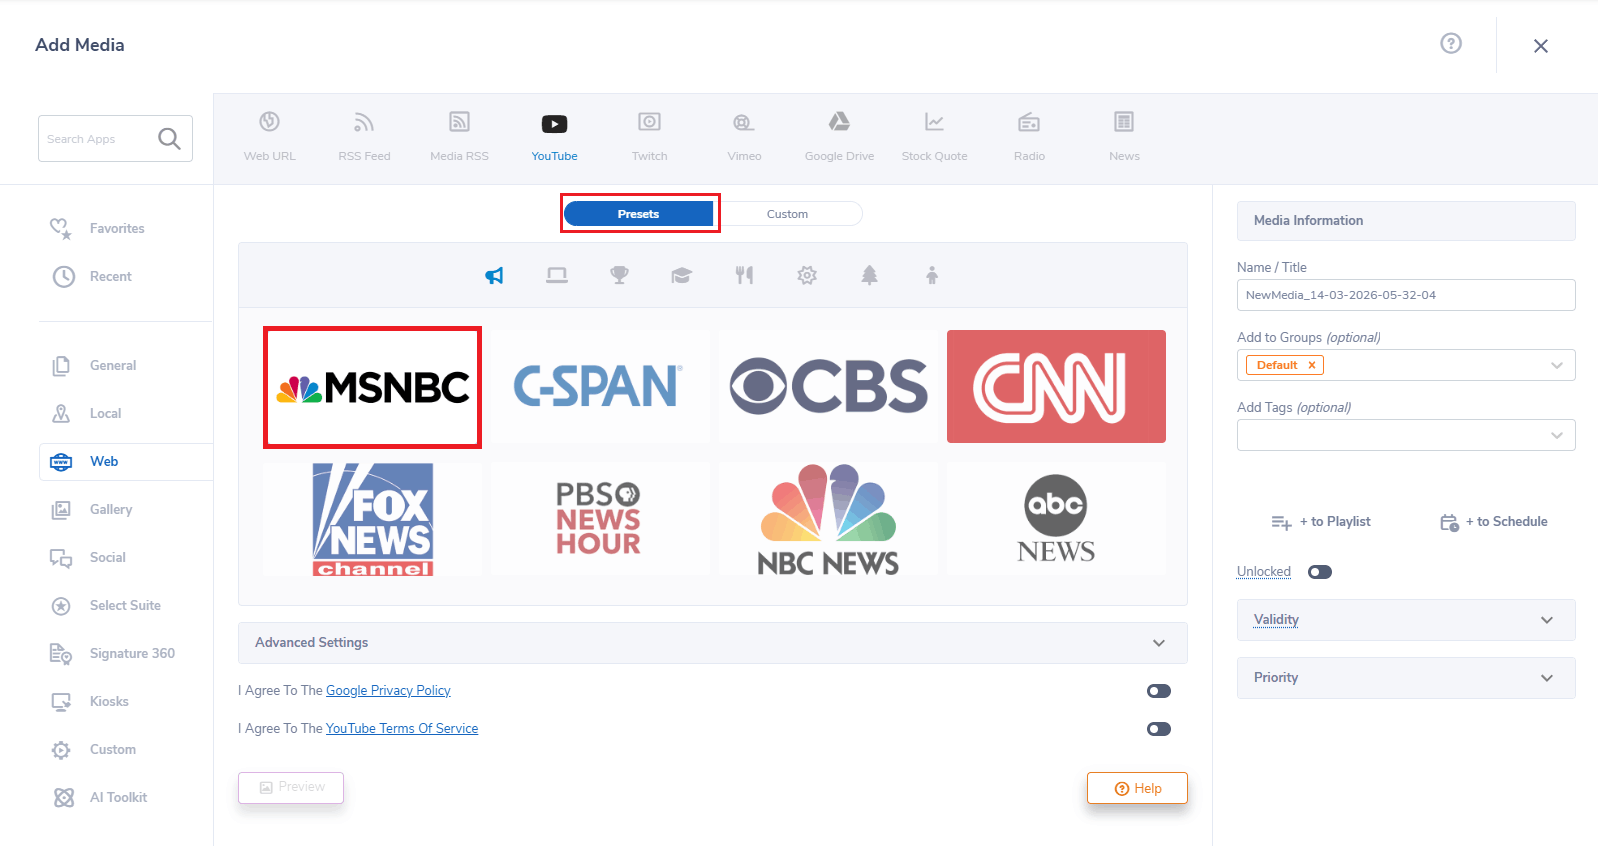Toggle agreement to YouTube Terms Of Service
The height and width of the screenshot is (846, 1598).
pos(1159,729)
